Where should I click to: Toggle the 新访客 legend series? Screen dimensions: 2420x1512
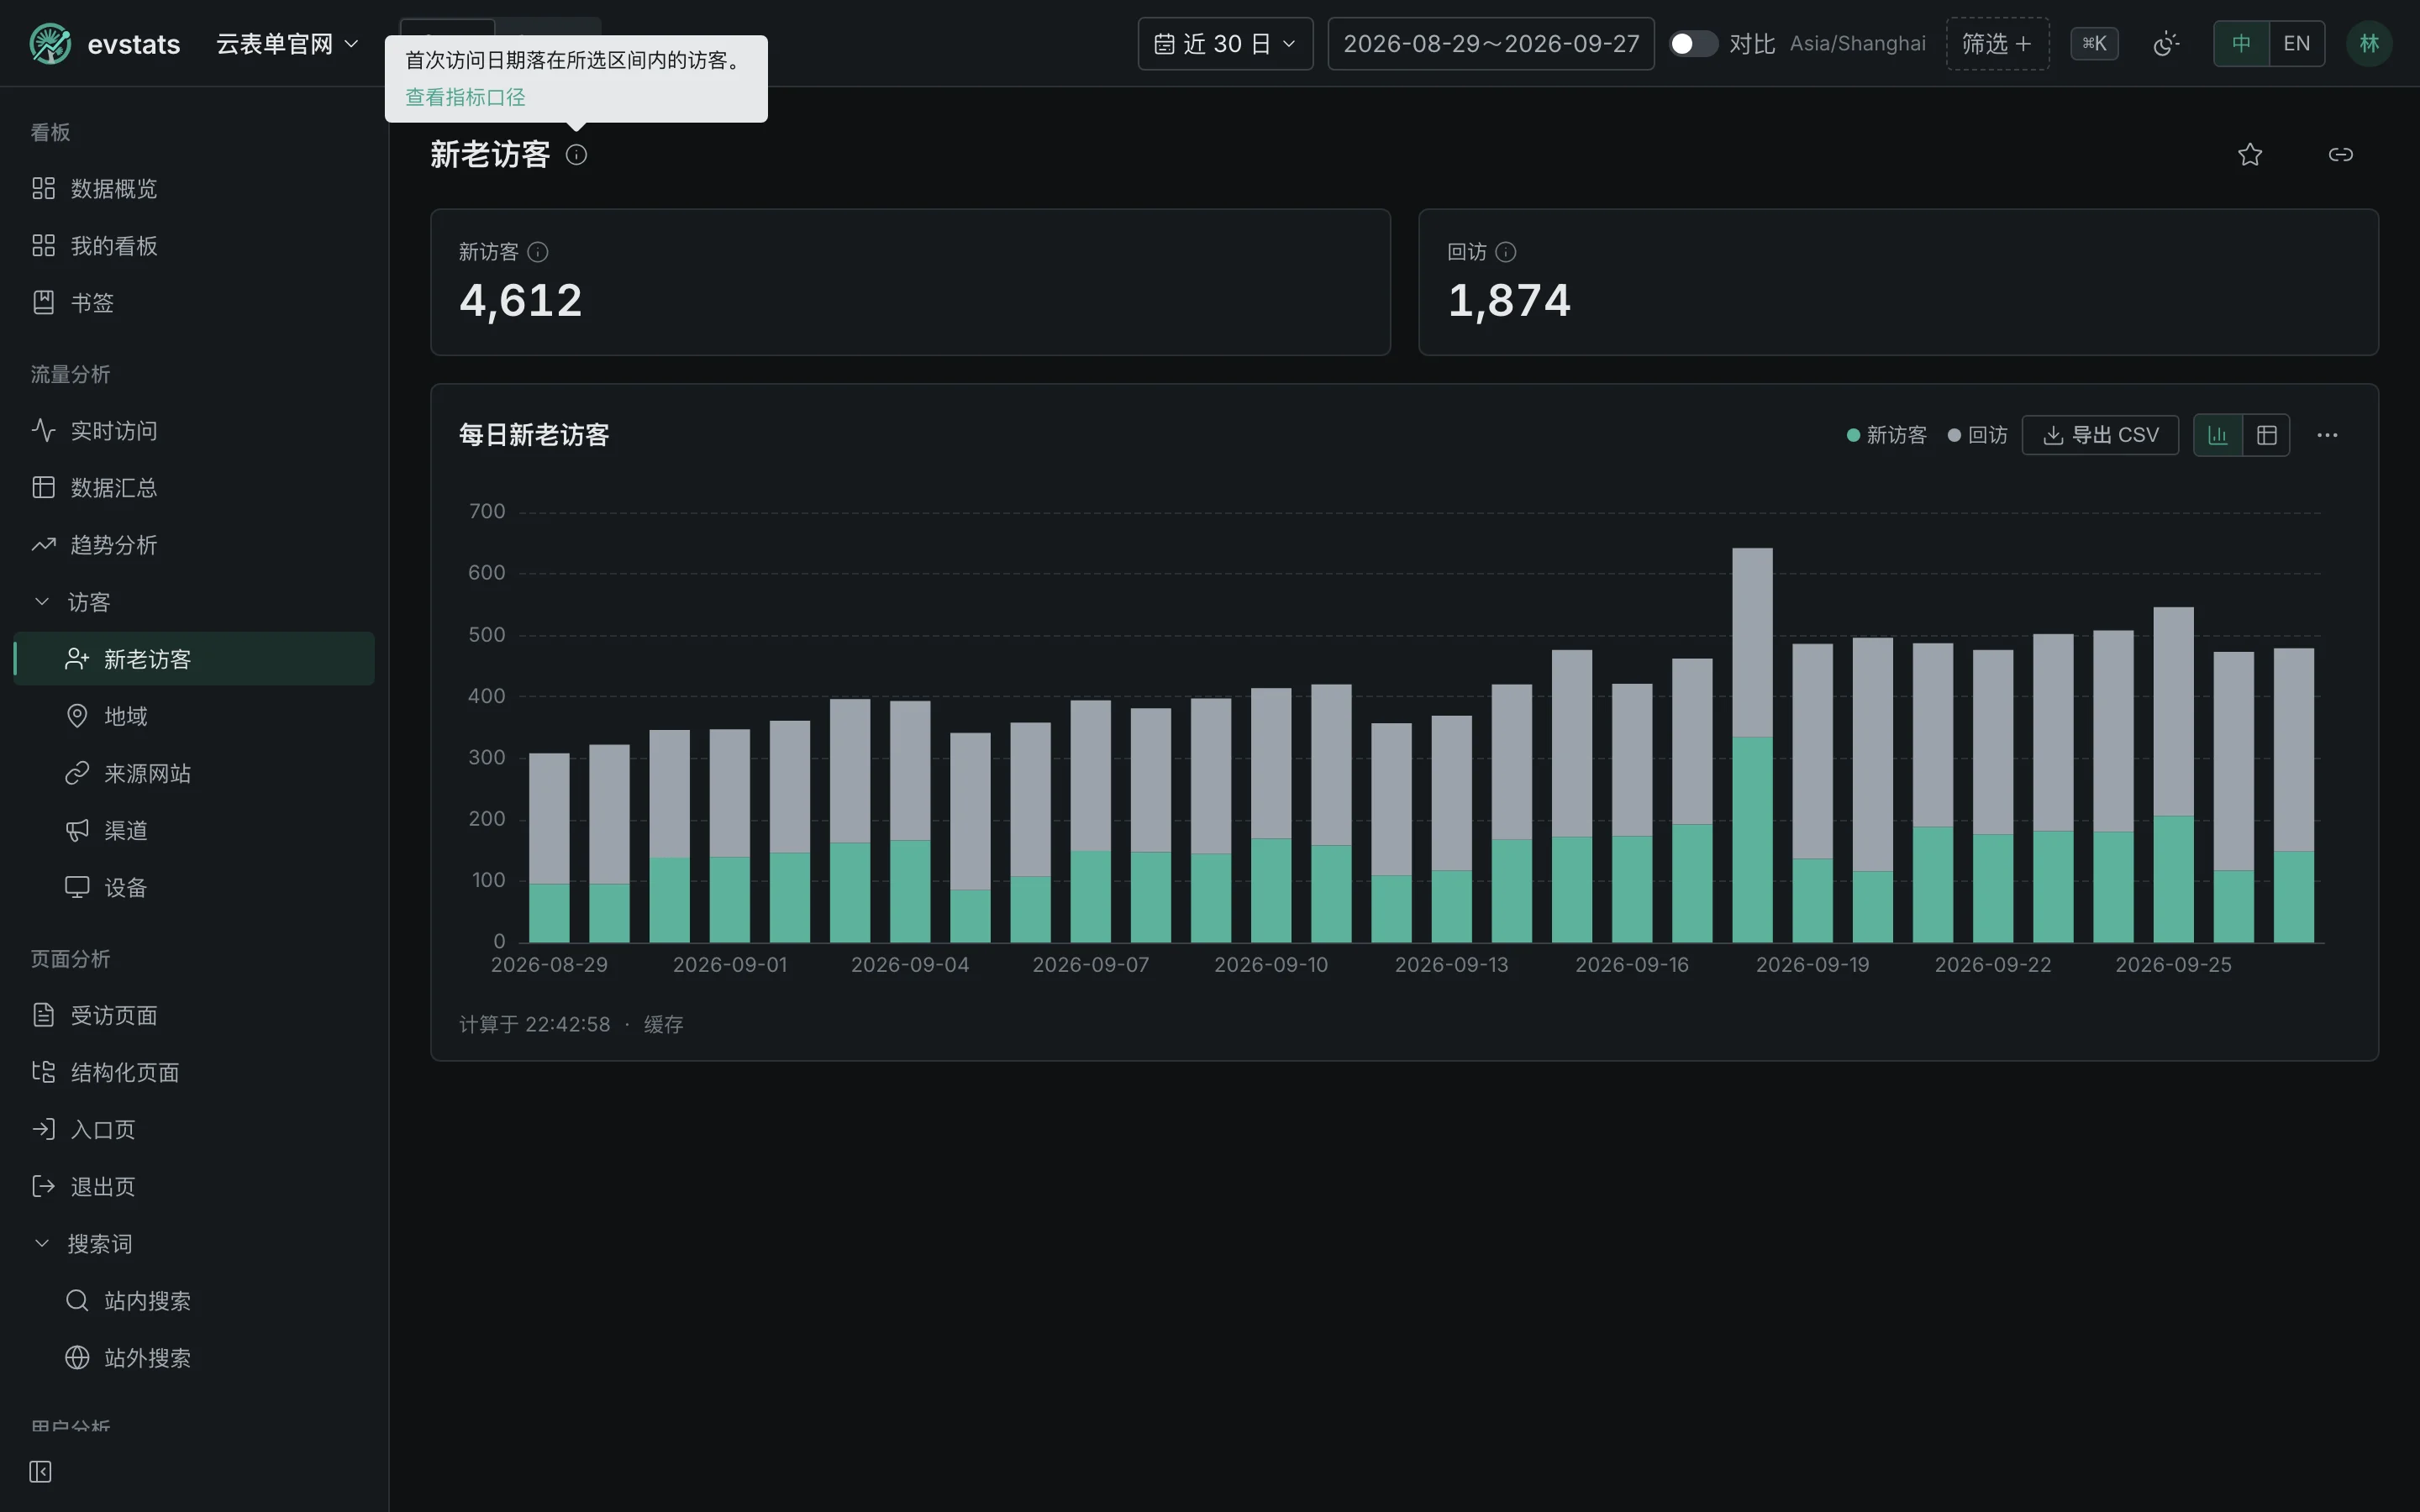tap(1886, 435)
